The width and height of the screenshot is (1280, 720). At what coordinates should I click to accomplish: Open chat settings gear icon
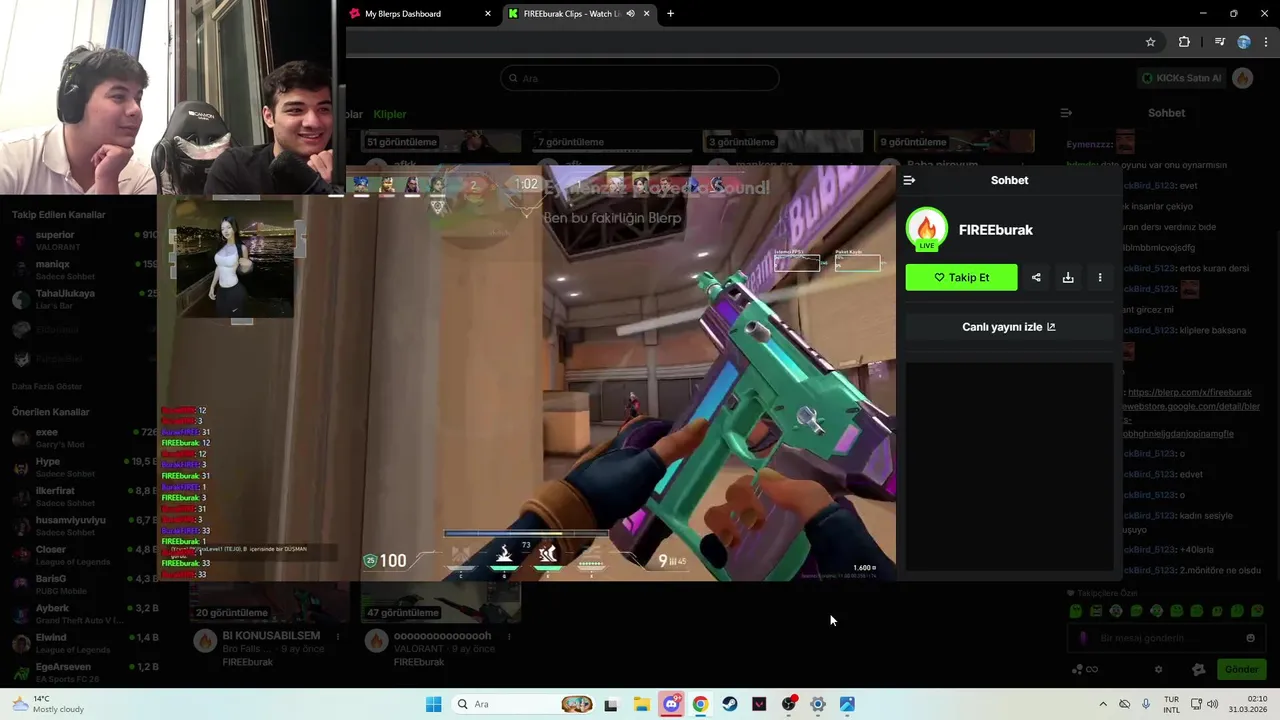(1159, 670)
